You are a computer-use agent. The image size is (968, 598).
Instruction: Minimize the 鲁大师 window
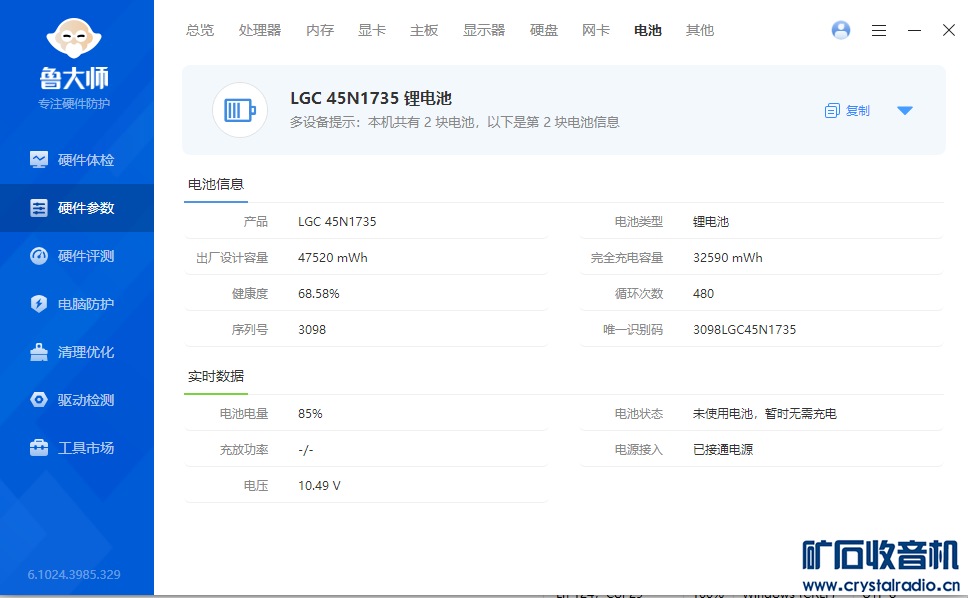[914, 30]
